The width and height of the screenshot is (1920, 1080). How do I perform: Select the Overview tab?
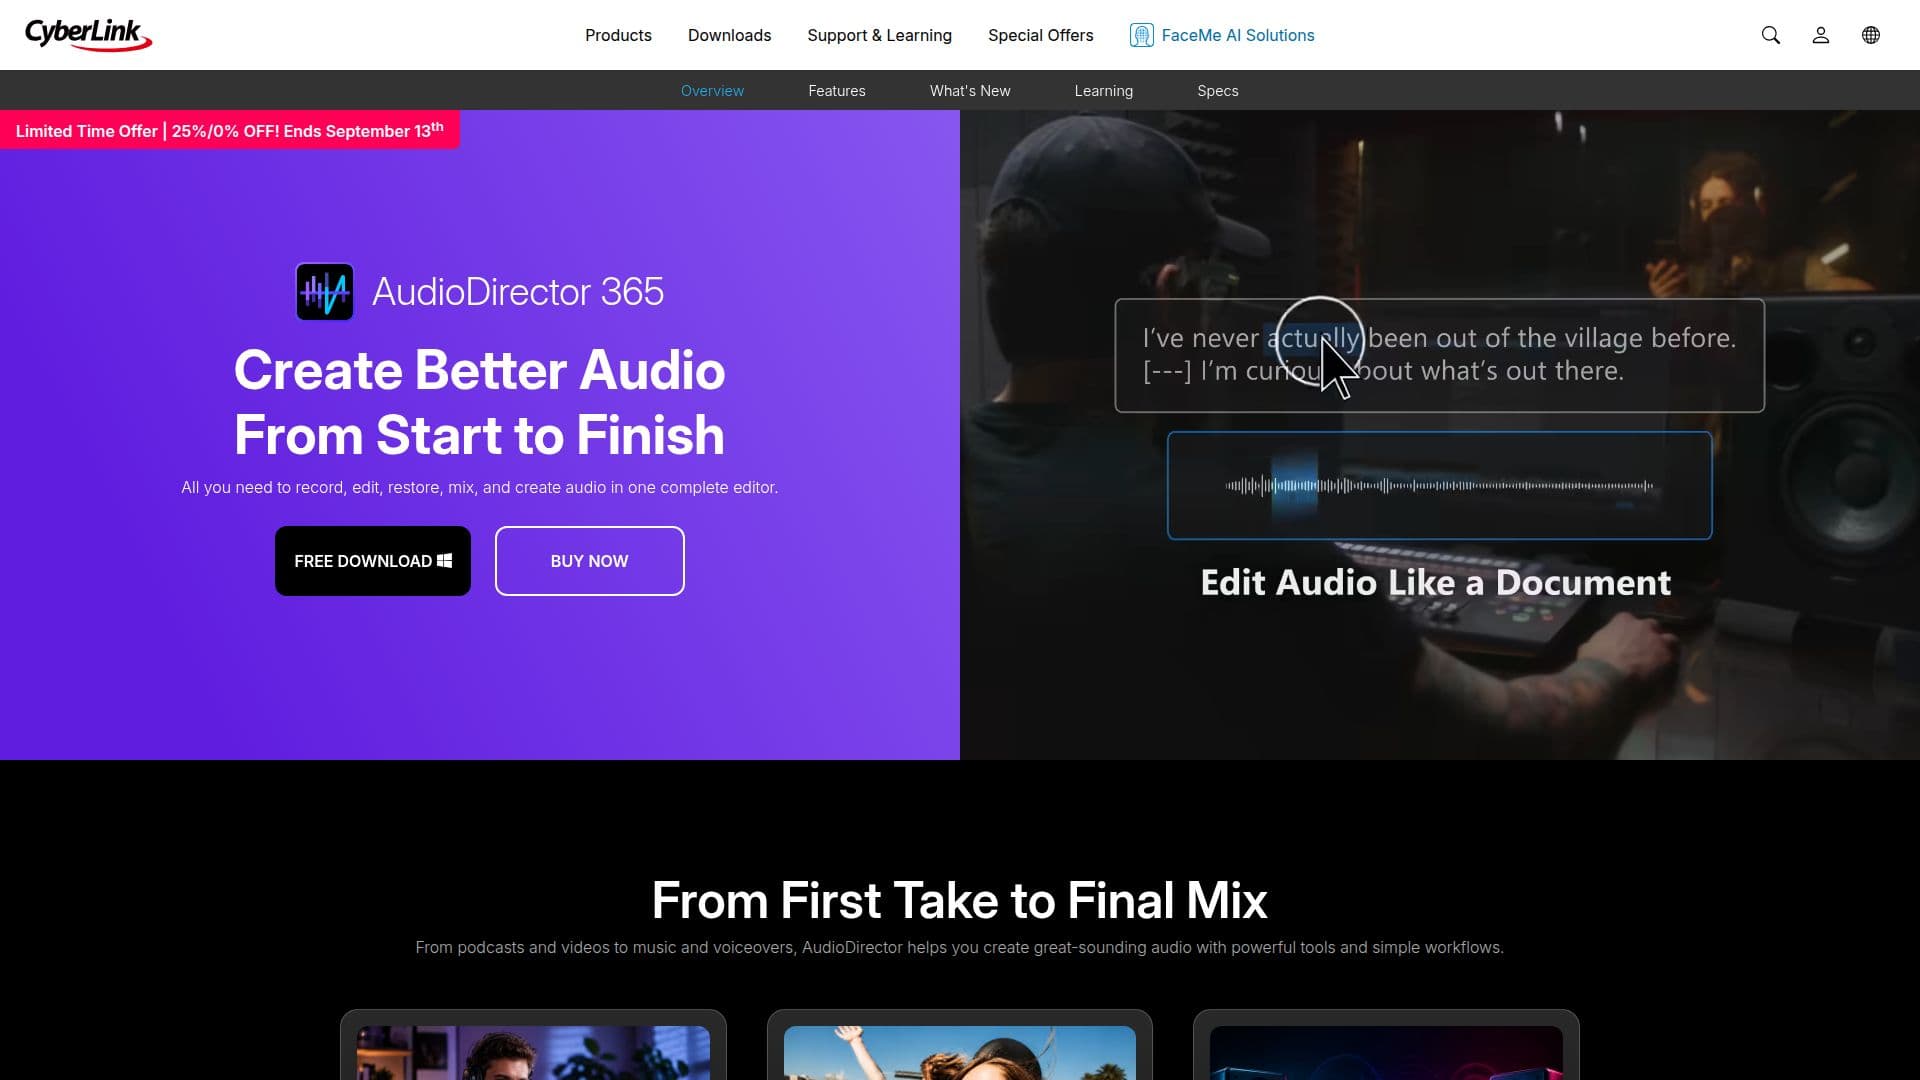712,90
